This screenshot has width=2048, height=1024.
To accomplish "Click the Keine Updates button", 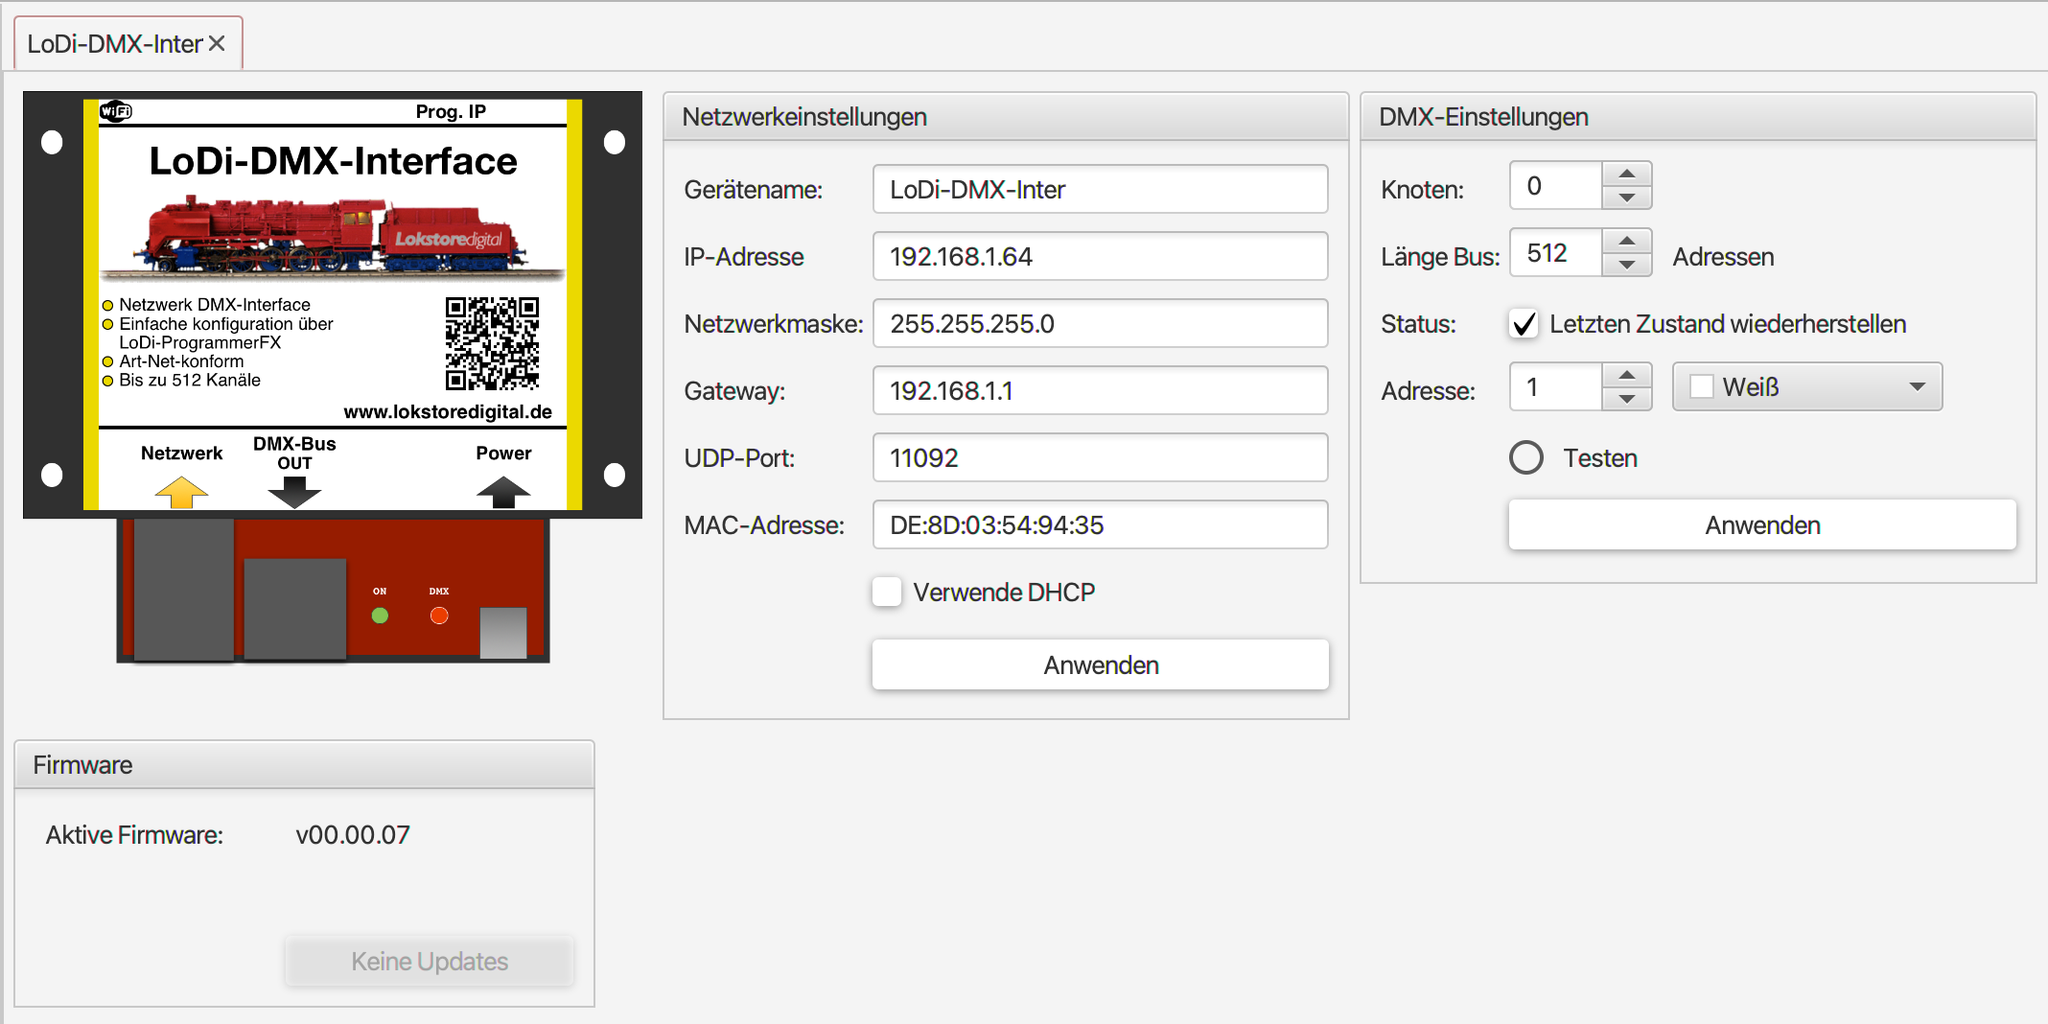I will click(429, 961).
